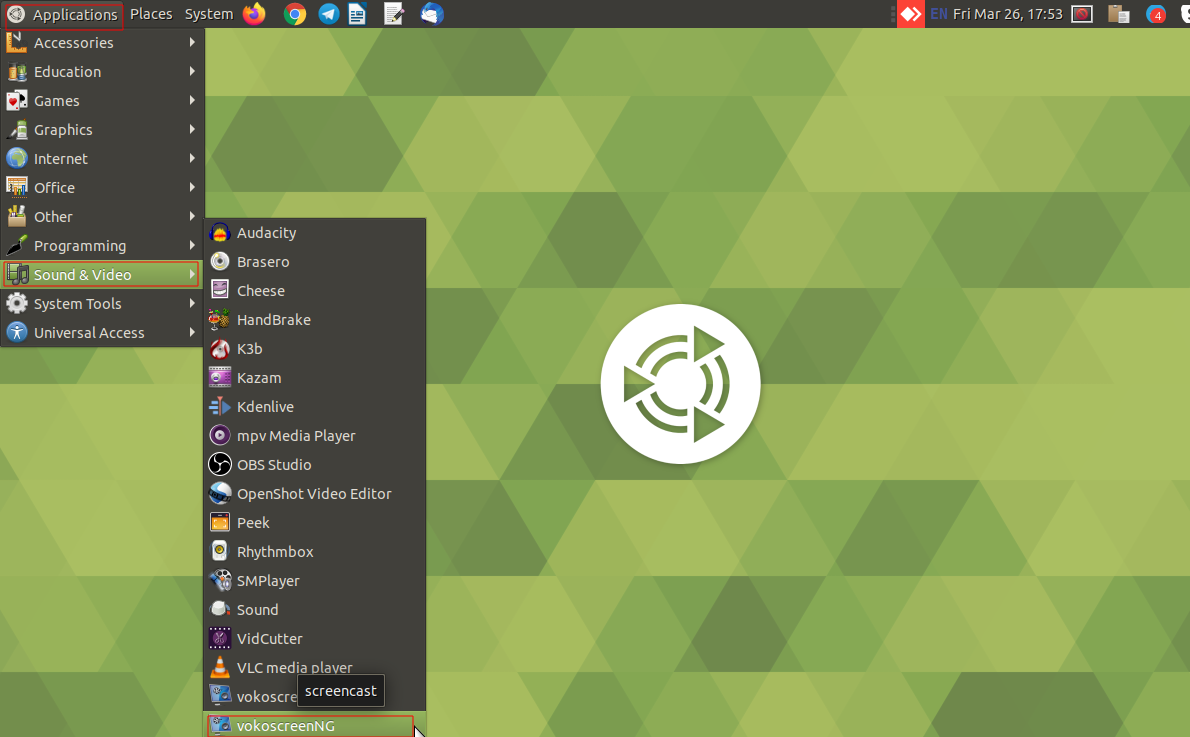Screen dimensions: 1190x737
Task: Open the Kazam screen recorder
Action: (315, 377)
